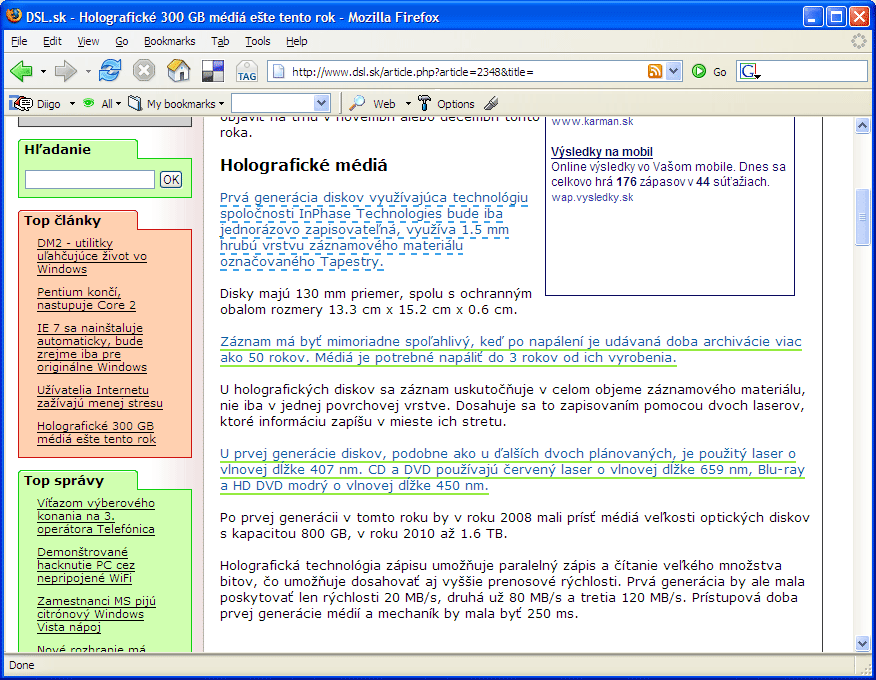Click the green Go button
Screen dimensions: 876x680
click(709, 72)
